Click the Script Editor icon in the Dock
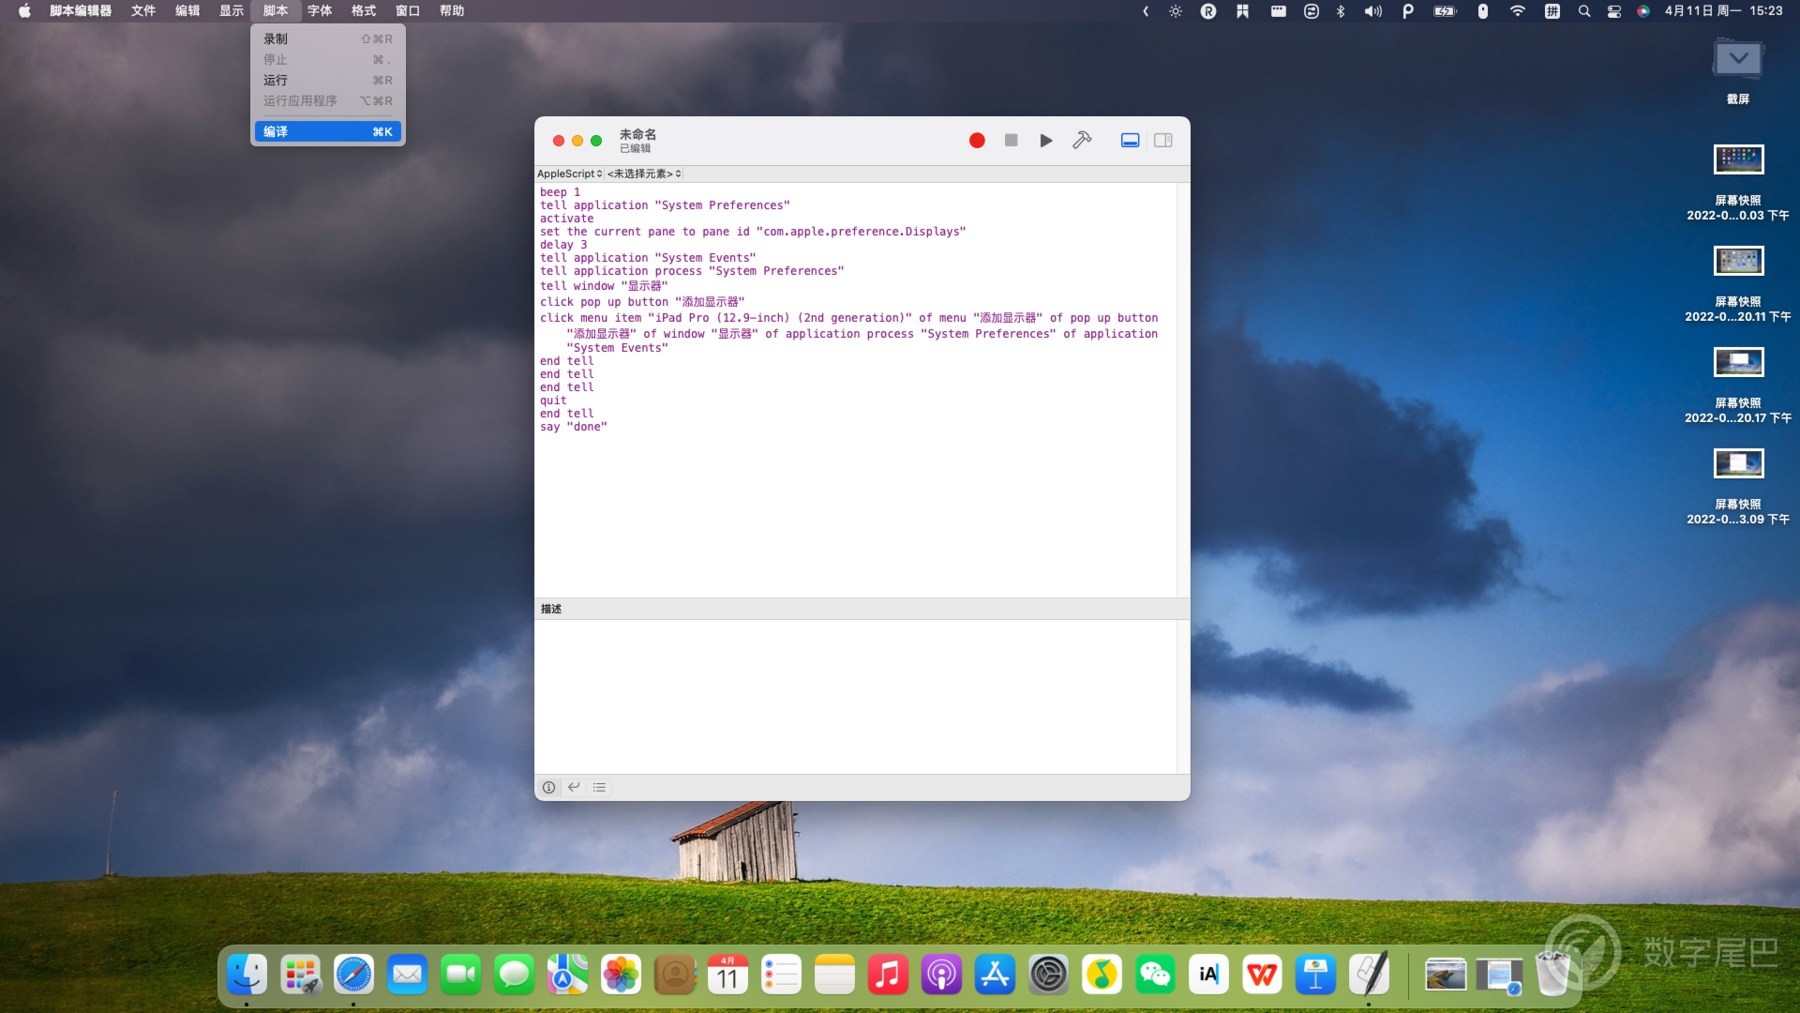 [x=1369, y=974]
